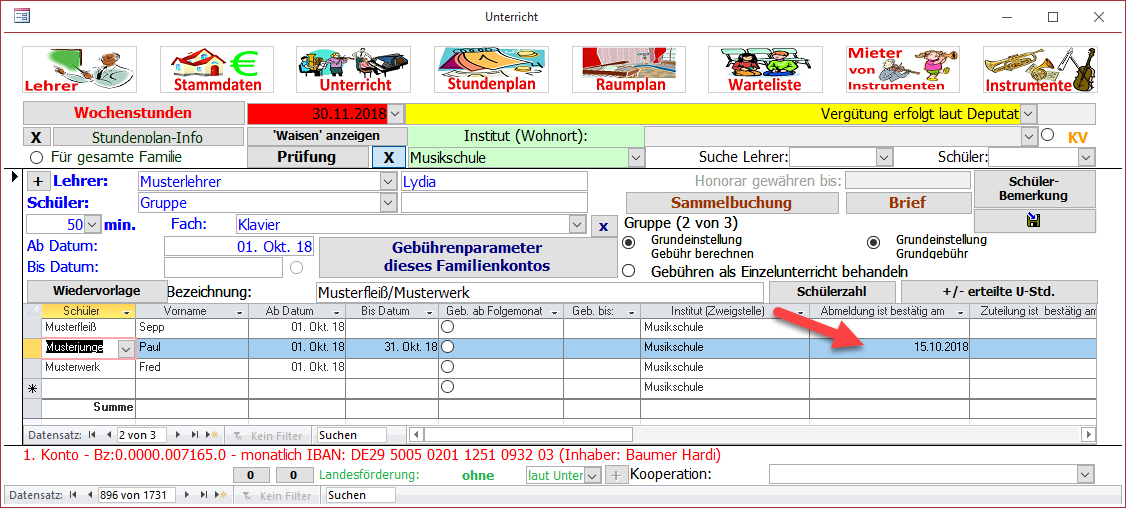Open the Lehrer Musterlehrer dropdown

[388, 182]
